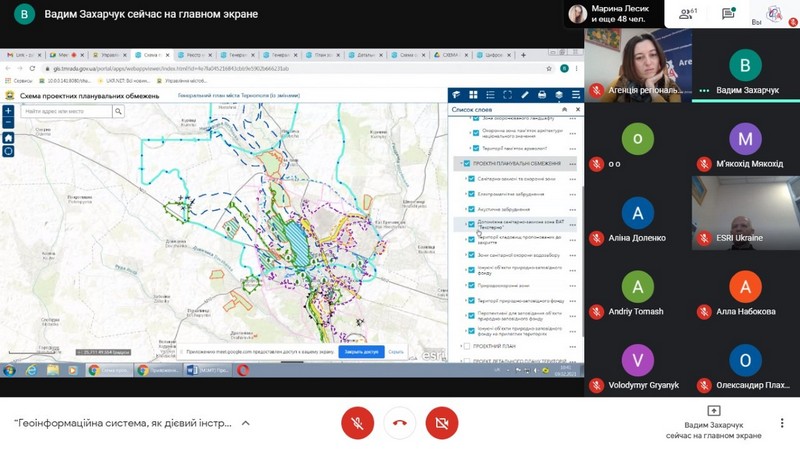Open the Draw pencil tool
800x449 pixels.
[524, 95]
